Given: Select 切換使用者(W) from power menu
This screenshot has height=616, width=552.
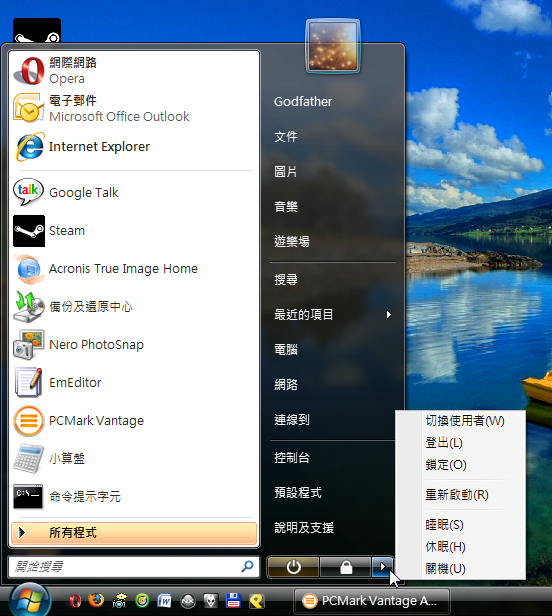Looking at the screenshot, I should coord(465,421).
